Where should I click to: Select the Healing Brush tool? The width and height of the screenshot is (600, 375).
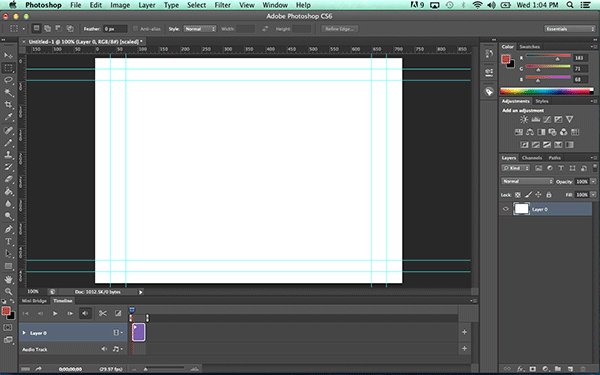point(8,130)
